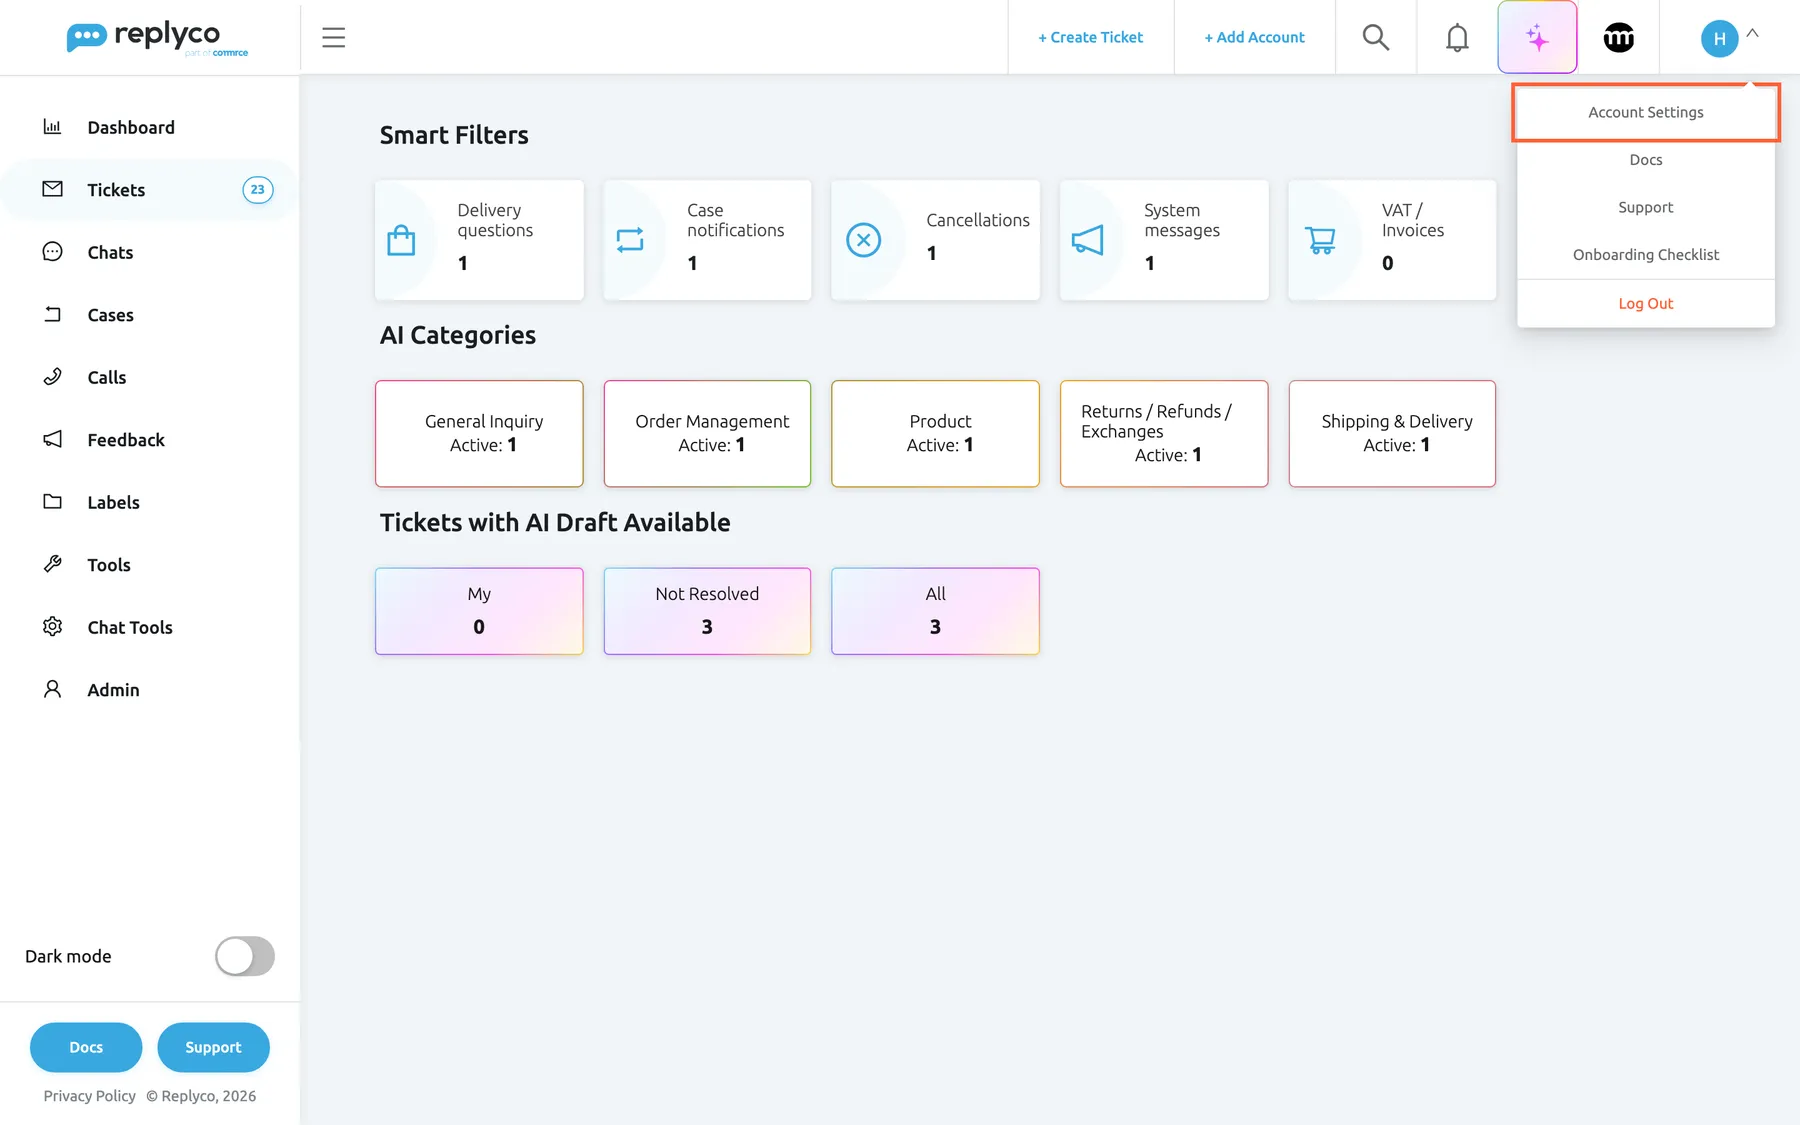Click the Calls phone icon
This screenshot has width=1800, height=1125.
click(x=52, y=377)
